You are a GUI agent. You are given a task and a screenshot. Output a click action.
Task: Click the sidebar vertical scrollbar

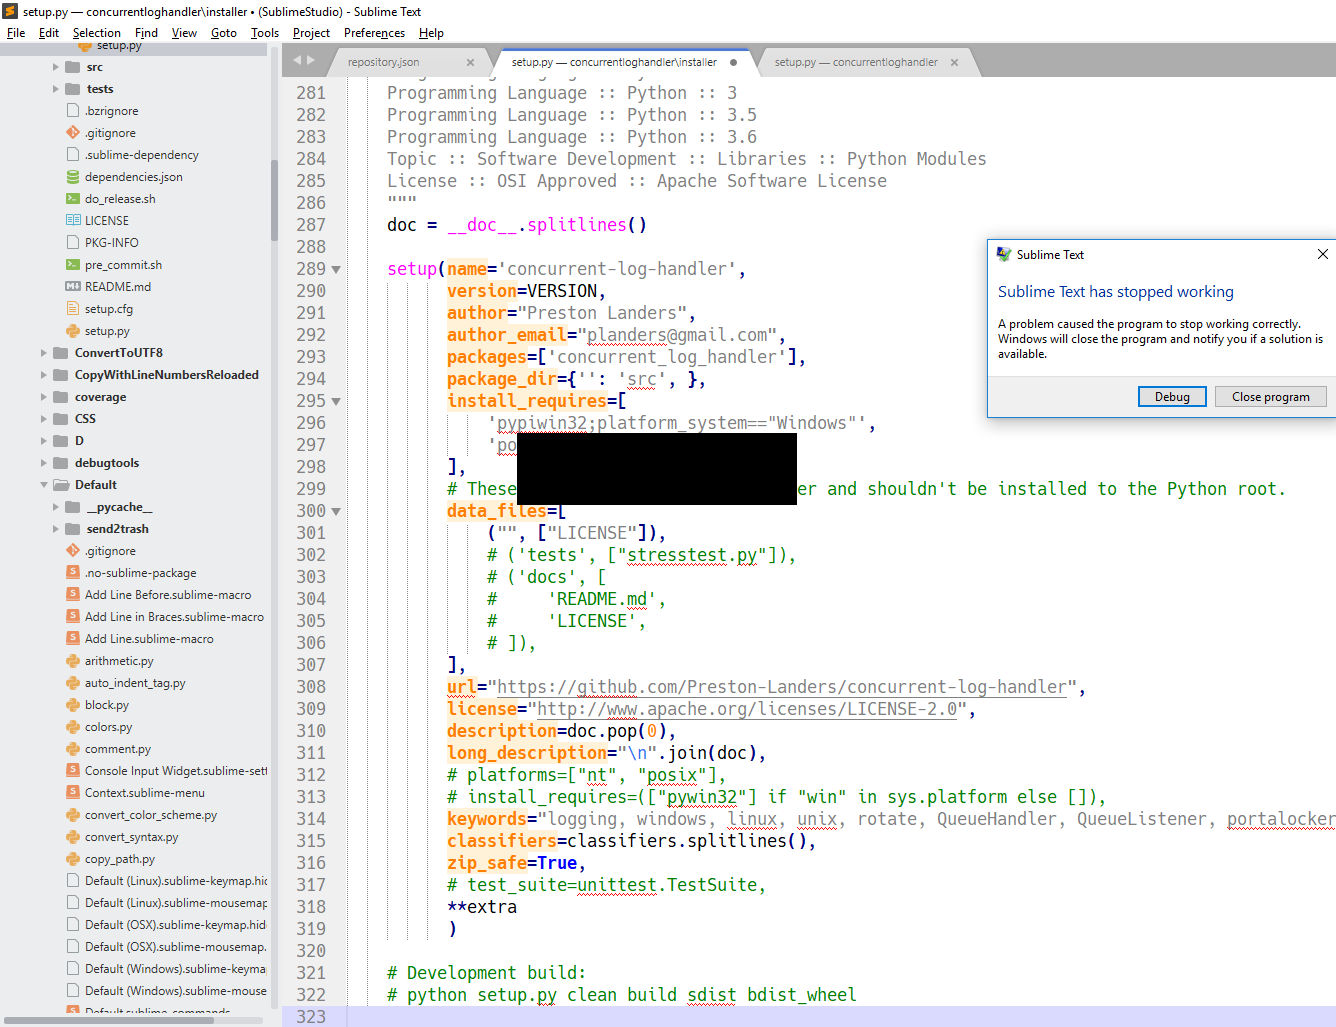click(x=274, y=200)
